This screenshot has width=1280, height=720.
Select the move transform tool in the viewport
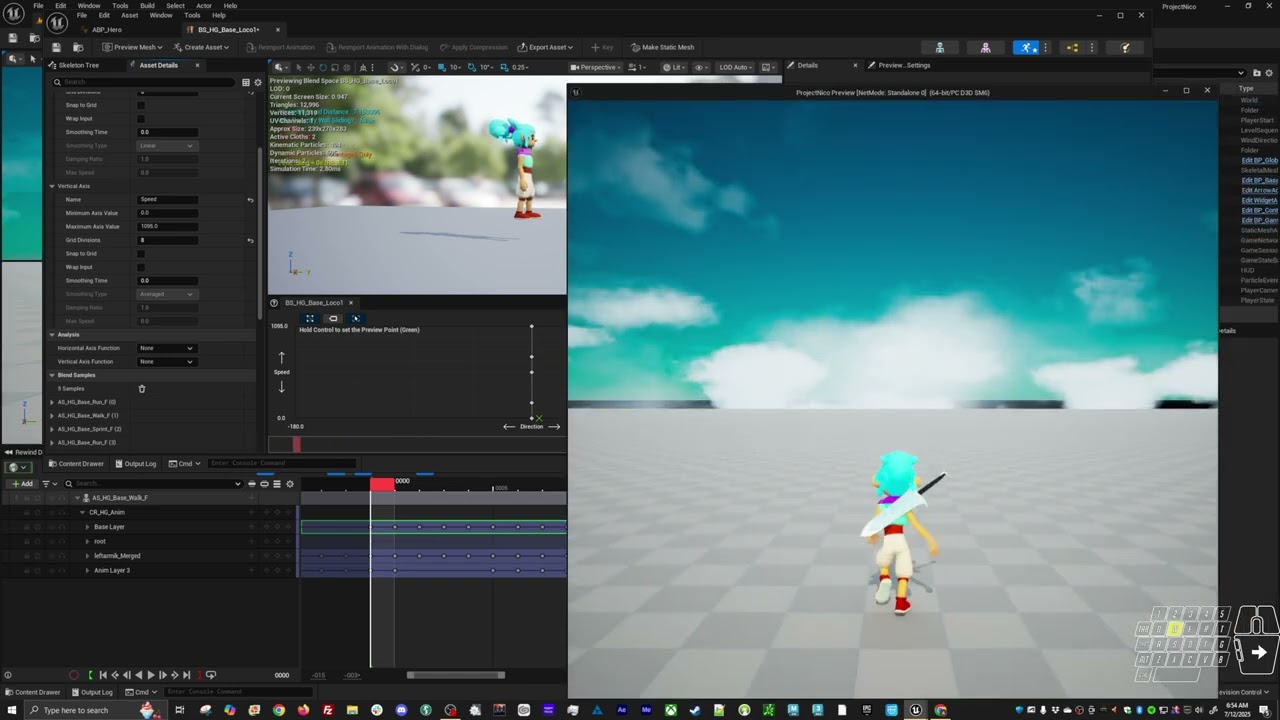tap(310, 67)
